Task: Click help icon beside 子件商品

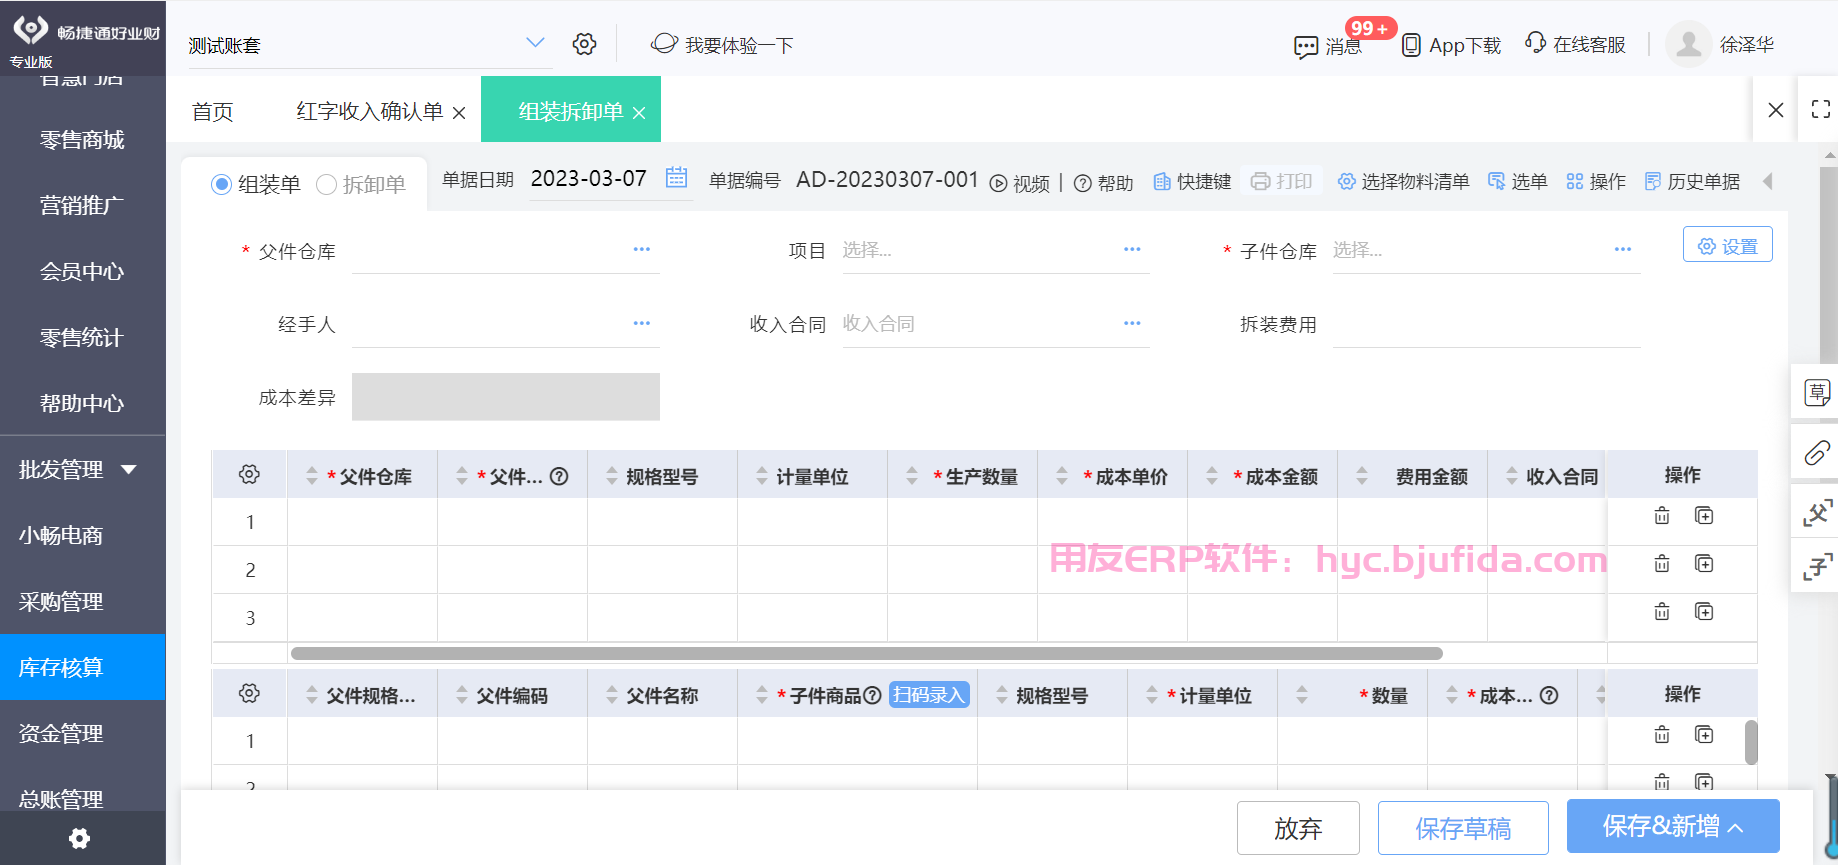Action: coord(872,695)
